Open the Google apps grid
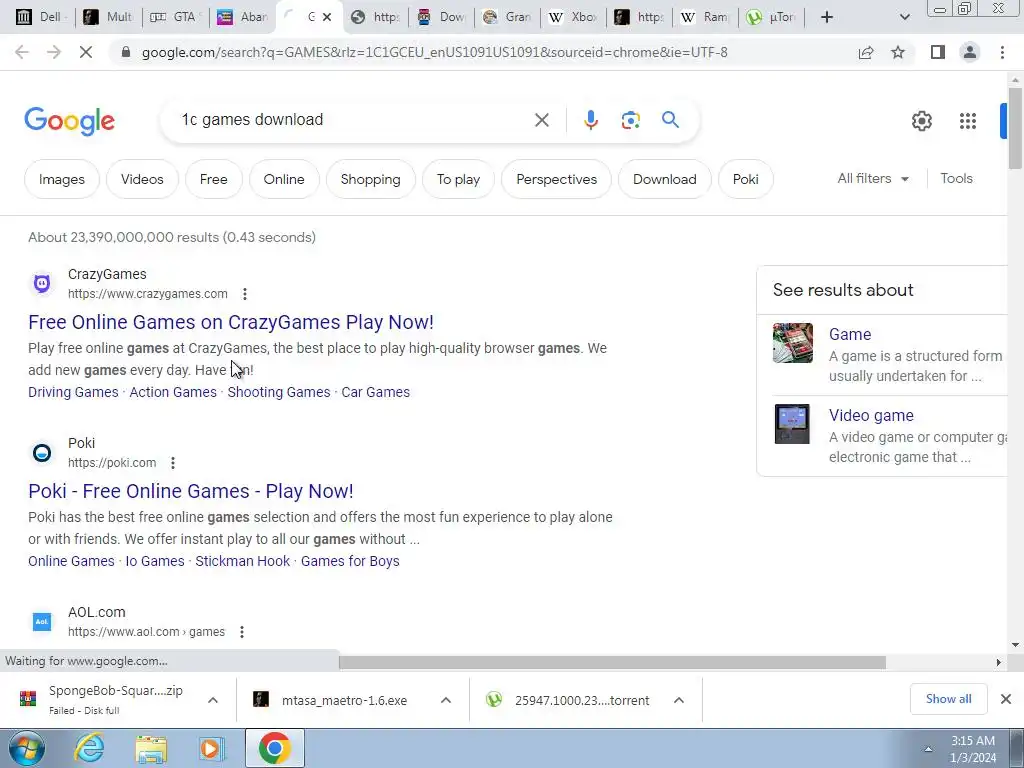The height and width of the screenshot is (768, 1024). pyautogui.click(x=968, y=121)
